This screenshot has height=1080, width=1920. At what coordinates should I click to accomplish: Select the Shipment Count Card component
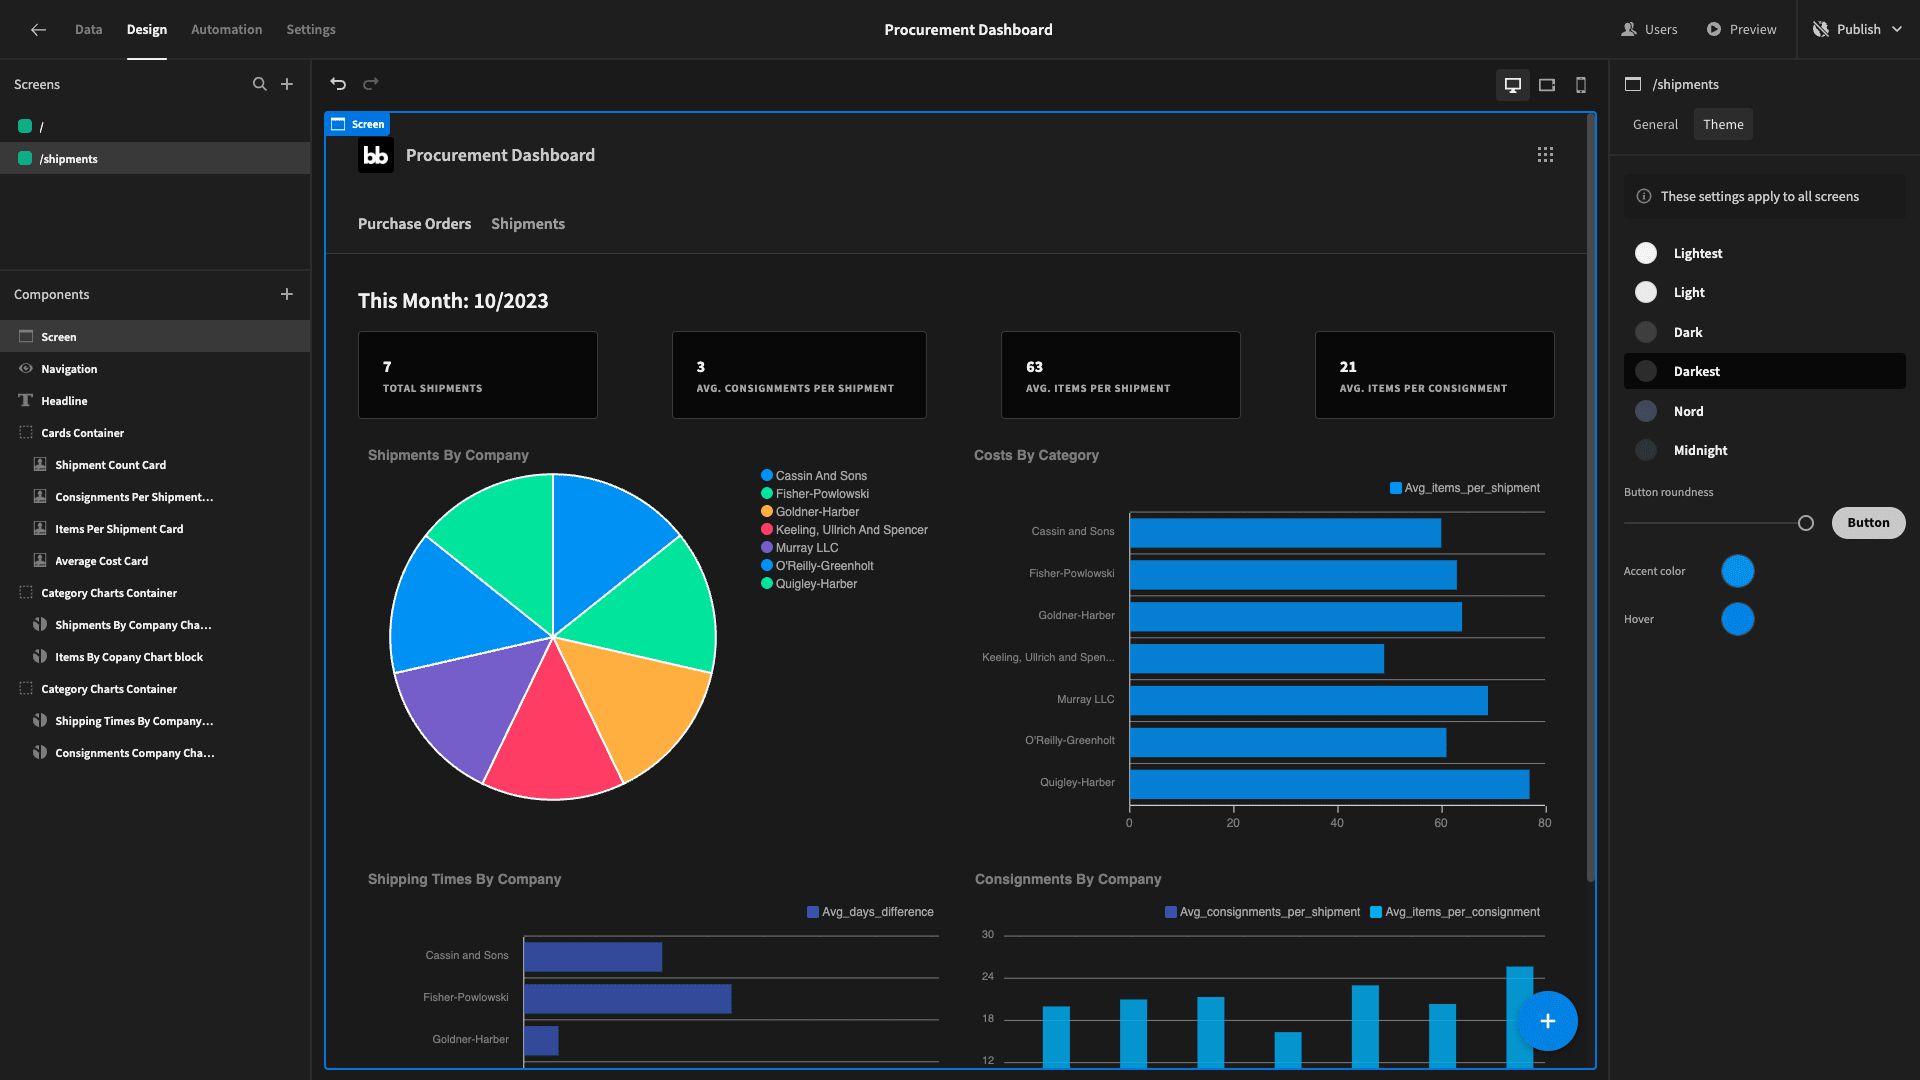(x=155, y=465)
